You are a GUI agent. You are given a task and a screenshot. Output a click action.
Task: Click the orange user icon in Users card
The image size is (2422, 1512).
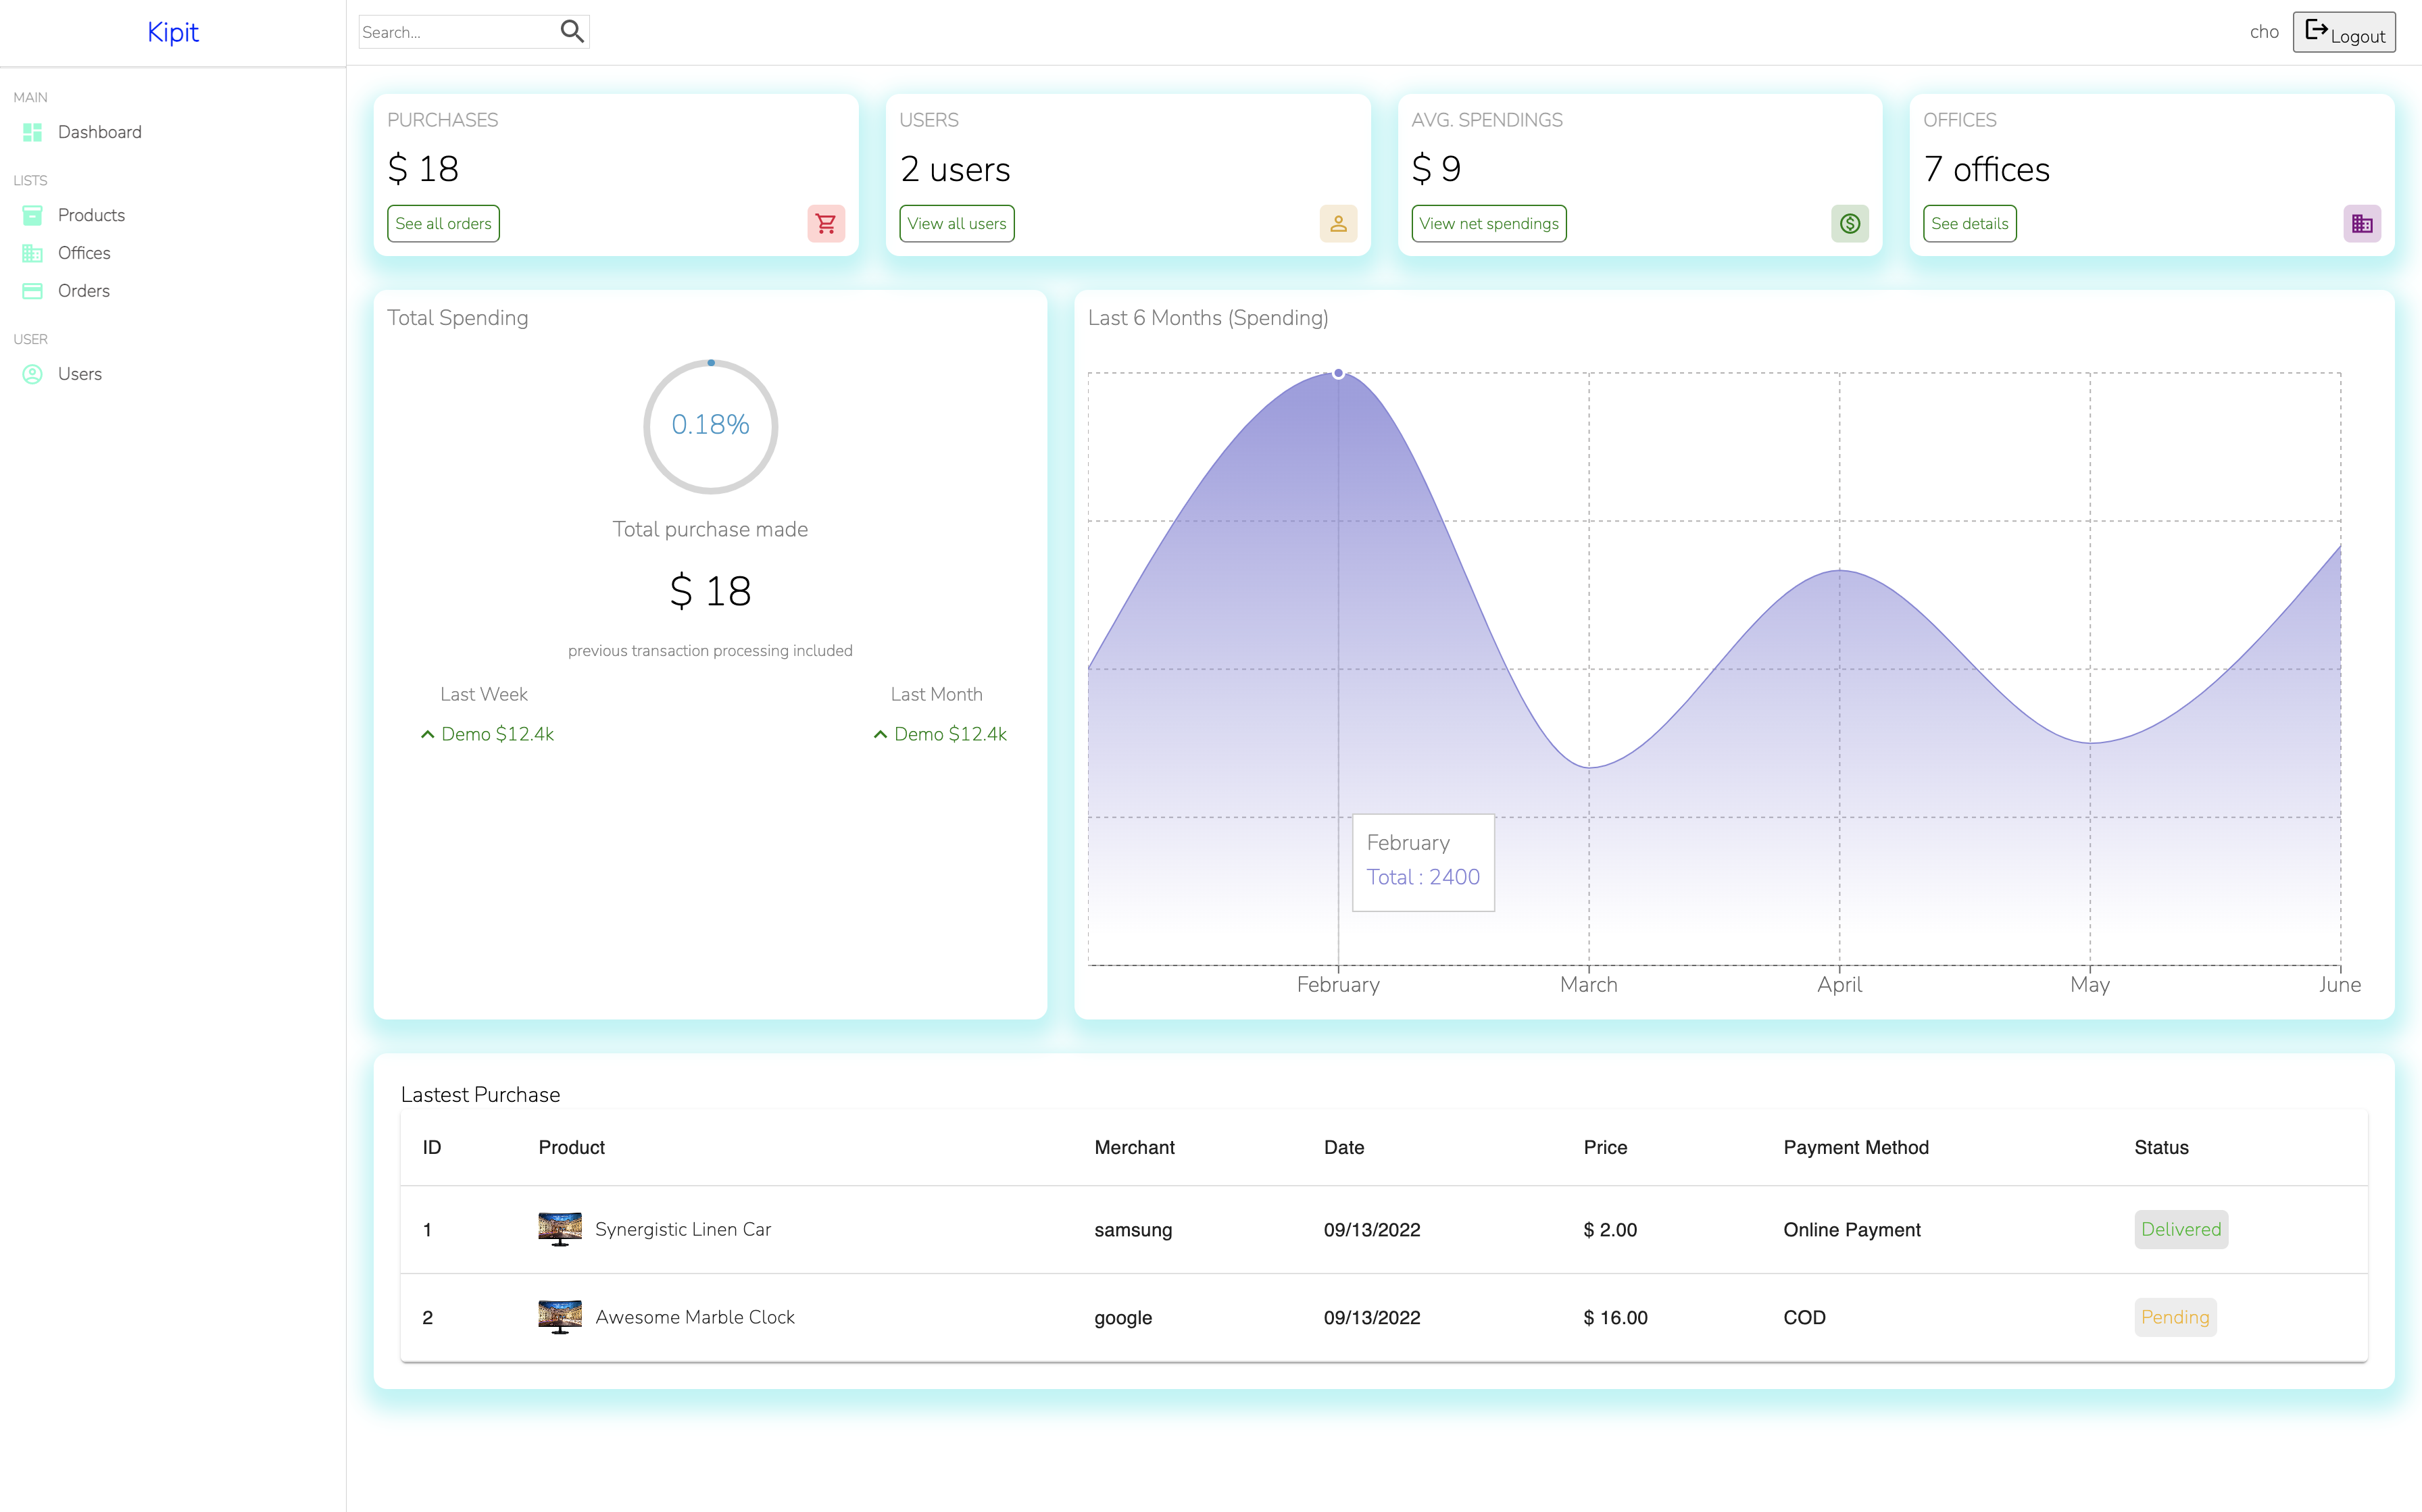(1338, 224)
